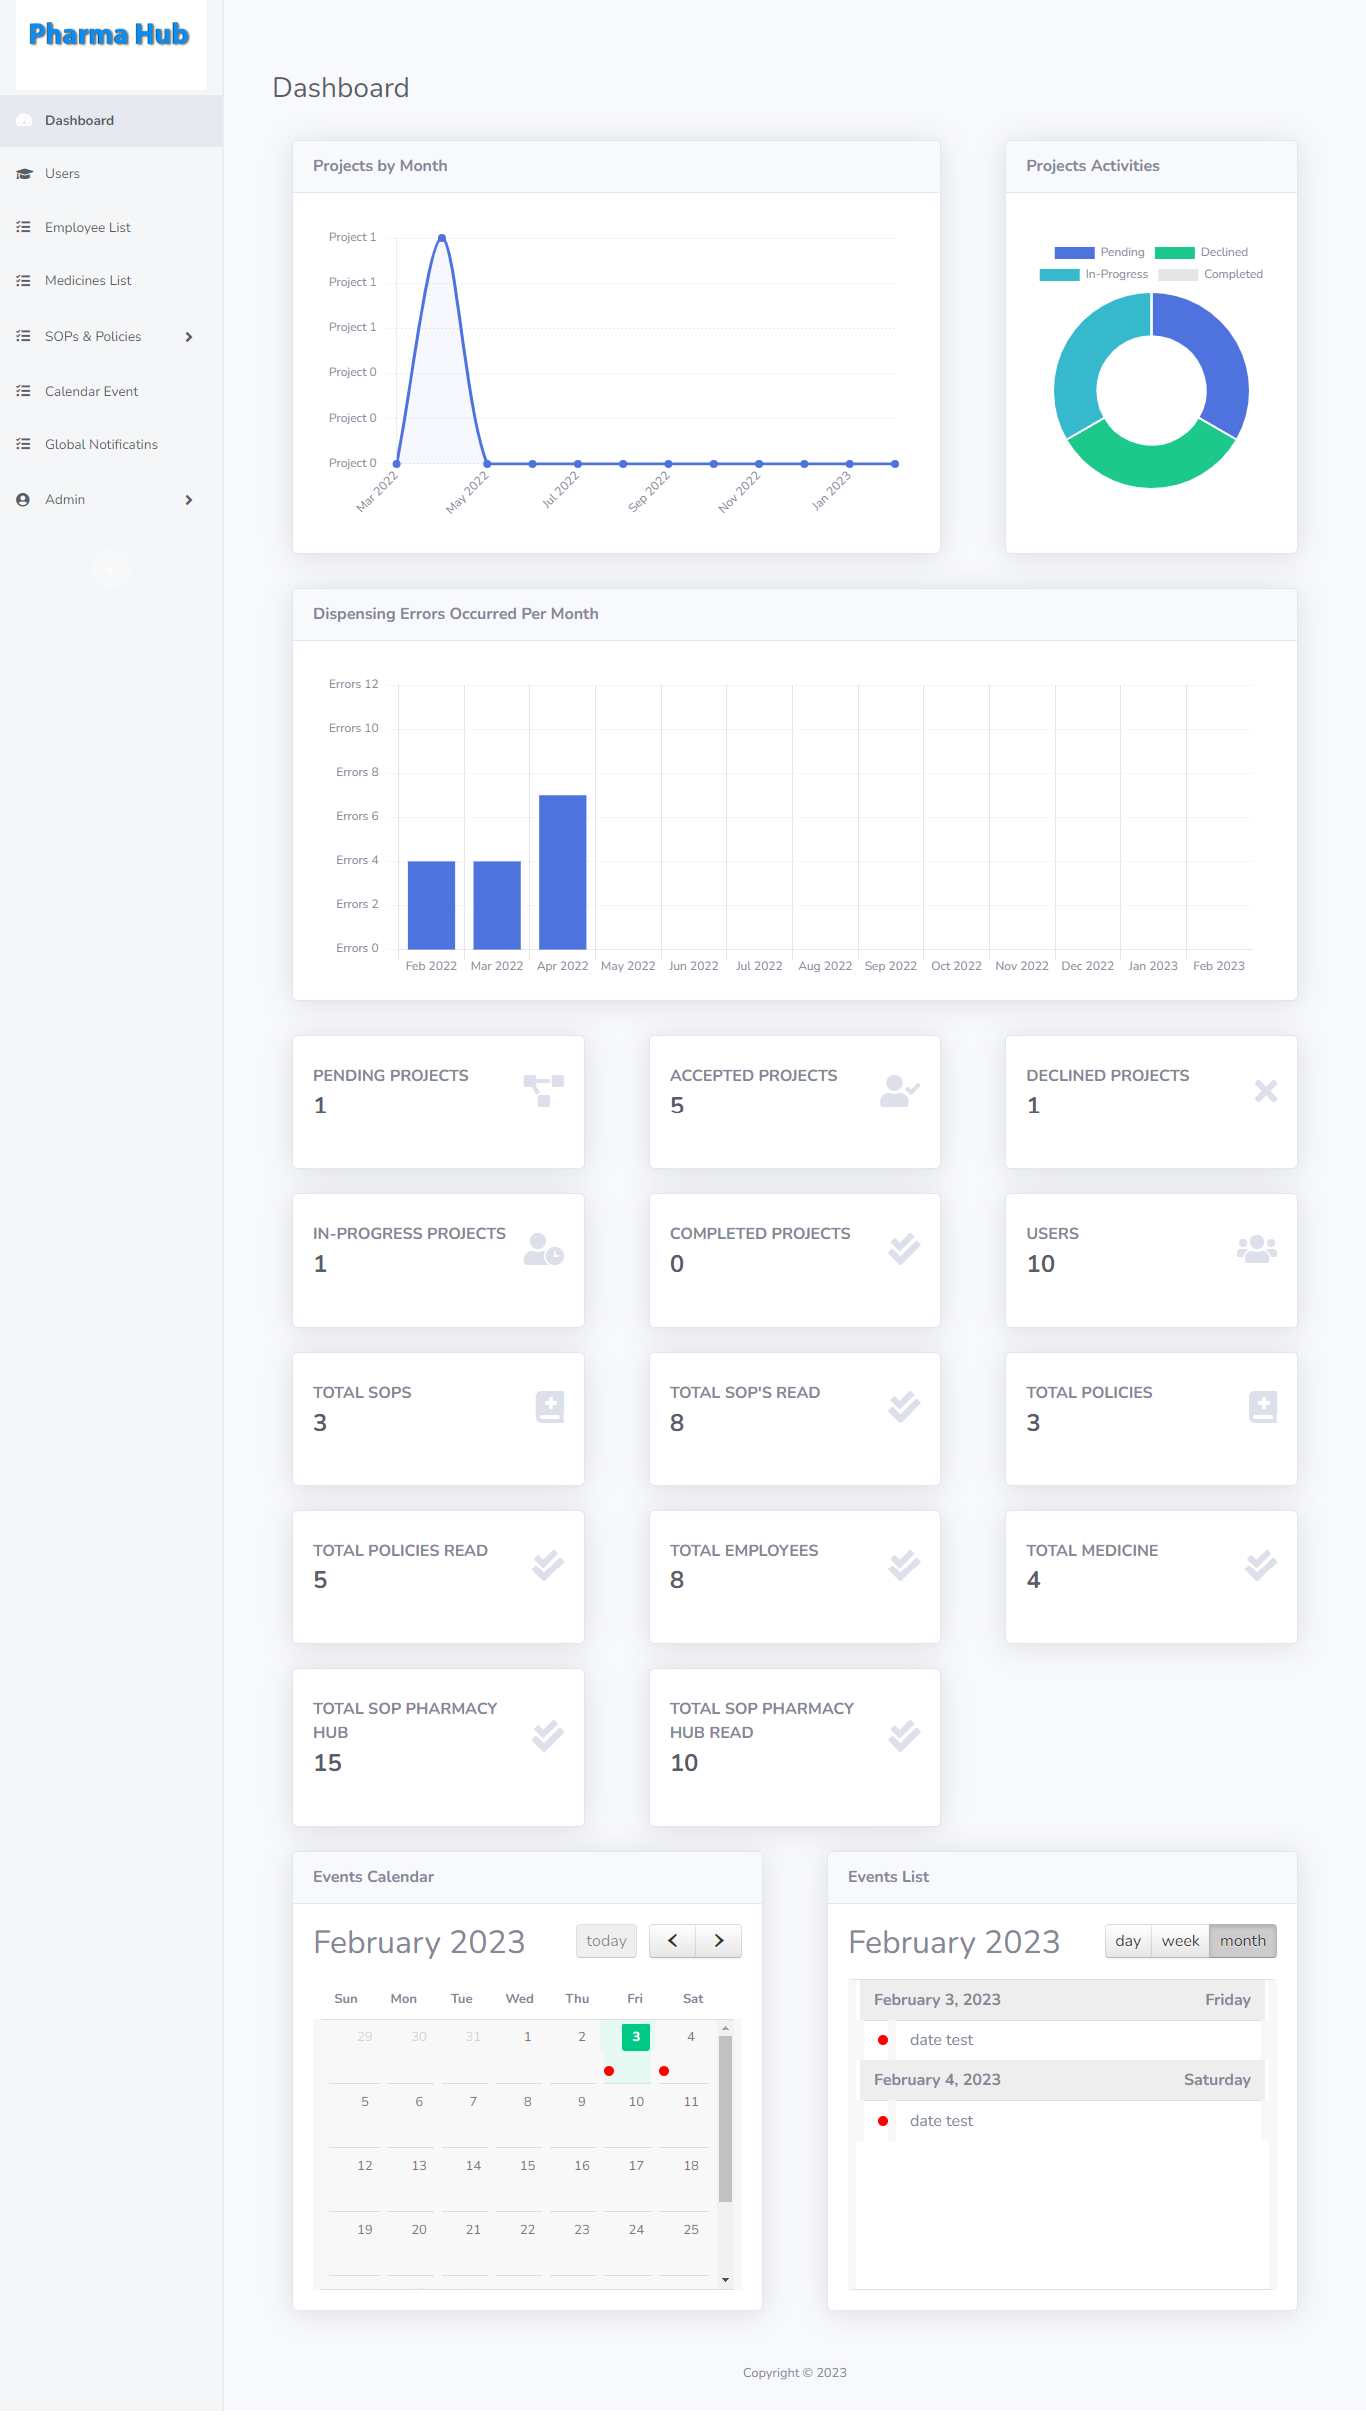Click the Pending Projects diagram icon

[544, 1091]
